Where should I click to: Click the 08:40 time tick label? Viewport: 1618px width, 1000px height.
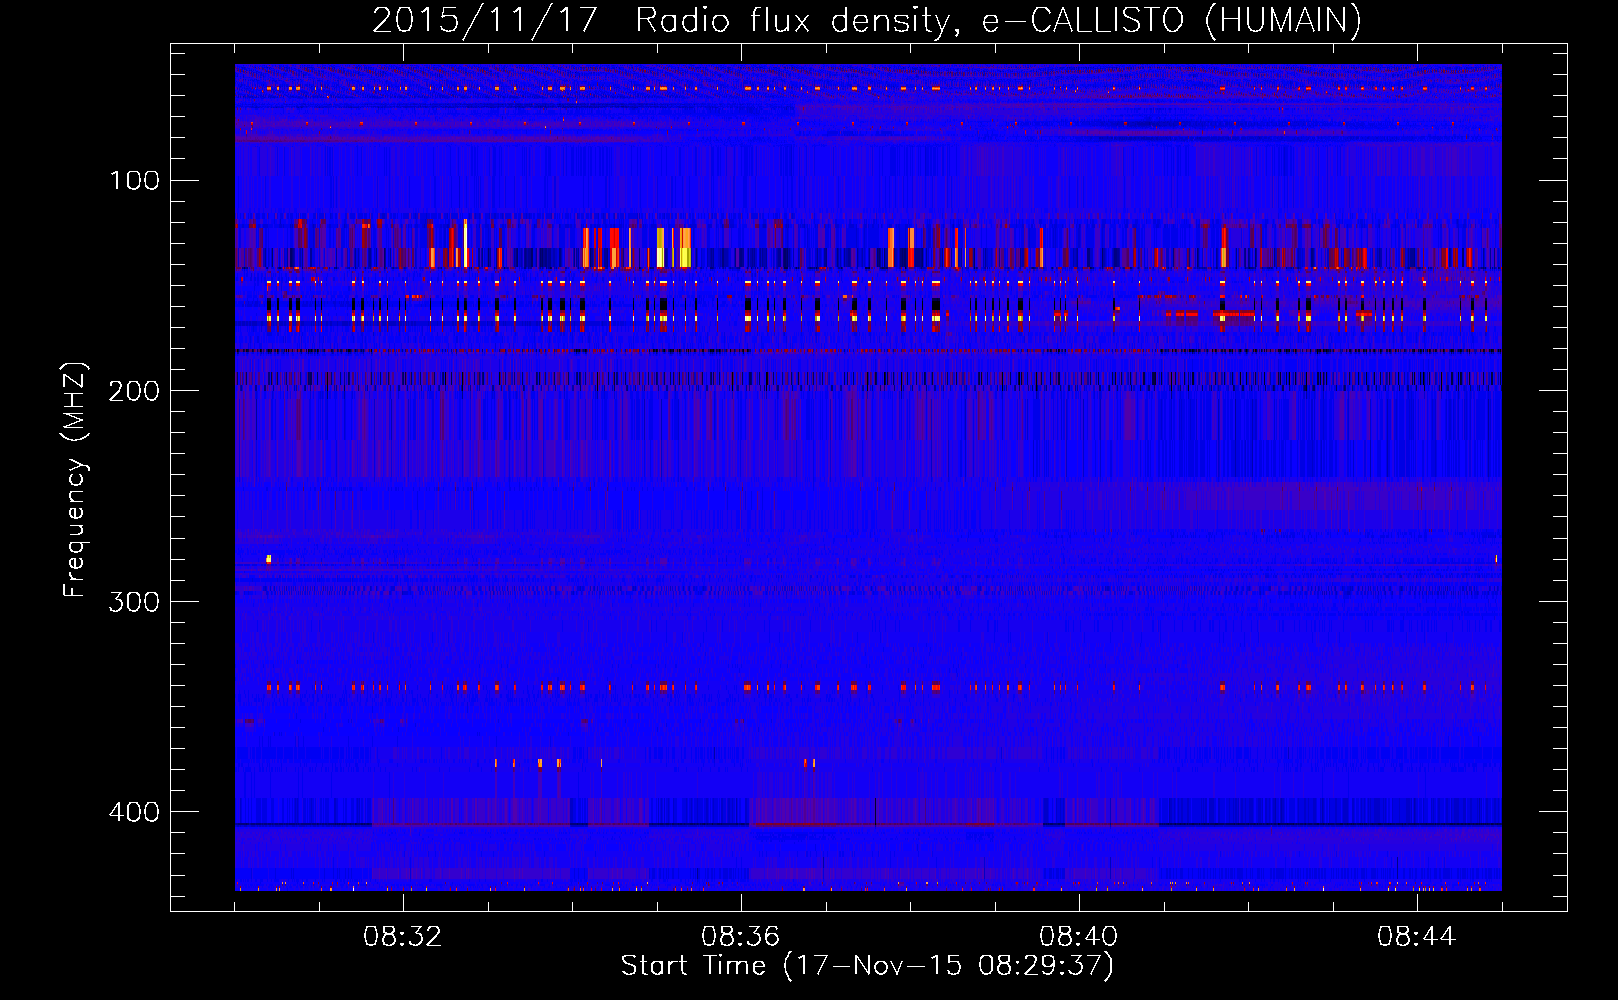pos(1079,937)
